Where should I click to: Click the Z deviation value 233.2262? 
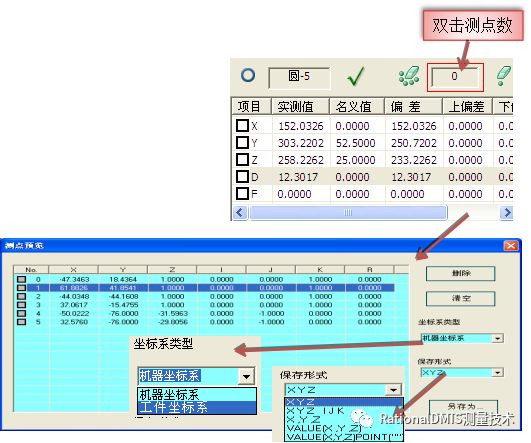click(414, 160)
